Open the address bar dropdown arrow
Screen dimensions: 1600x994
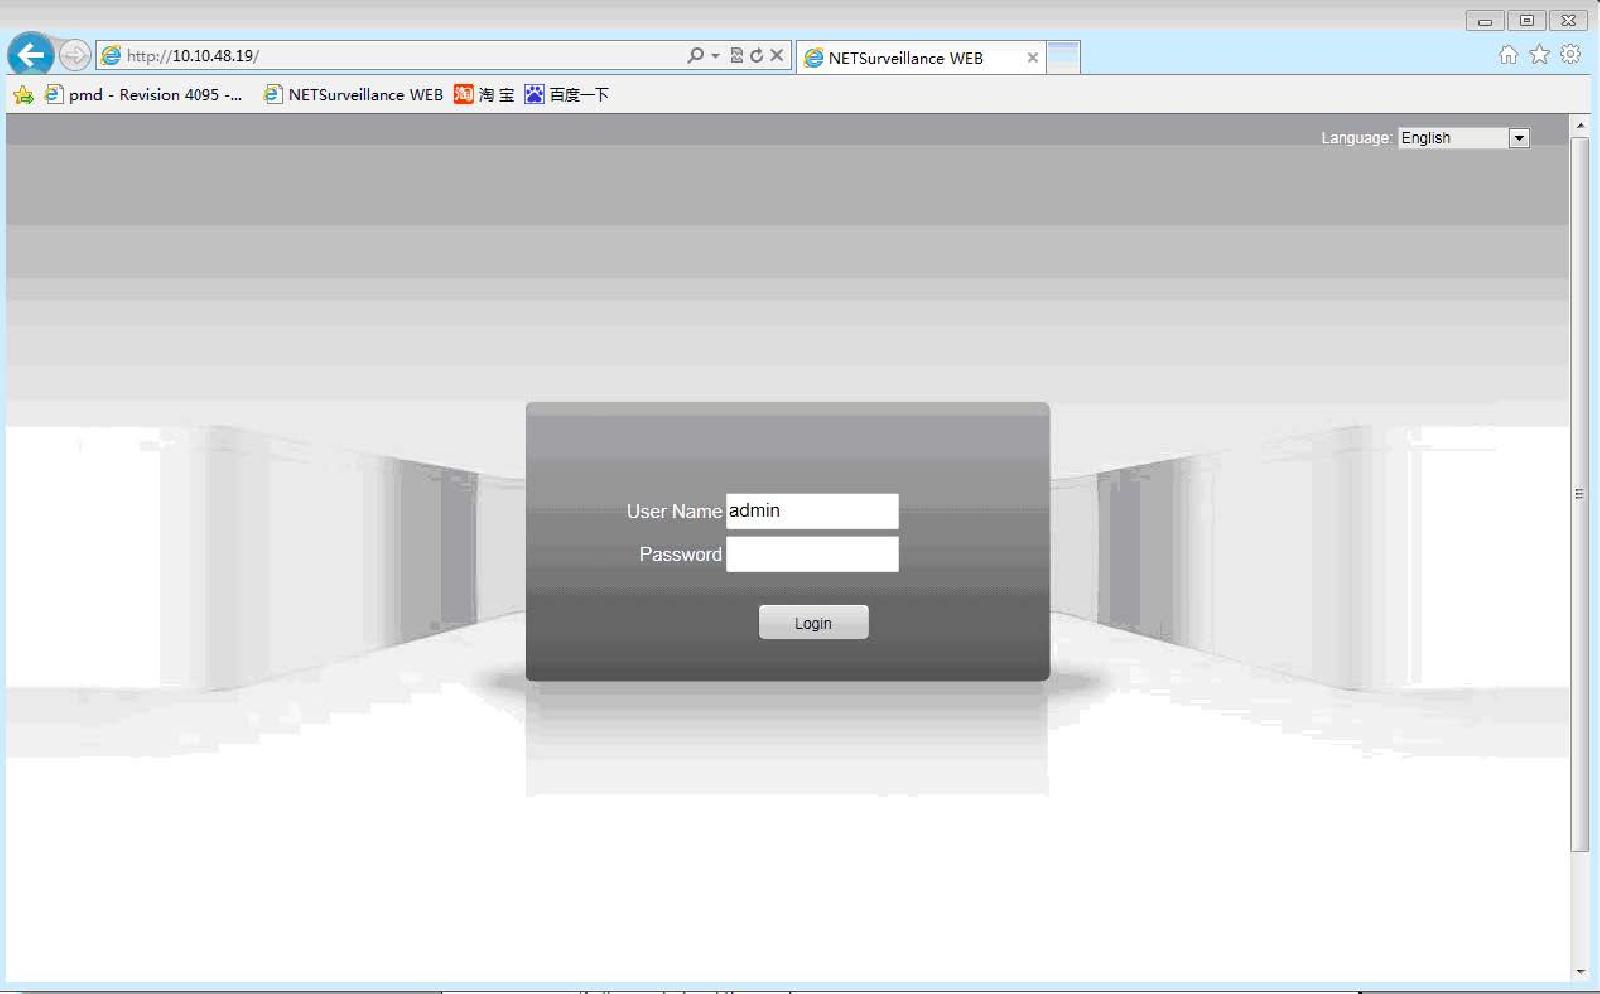pos(715,56)
